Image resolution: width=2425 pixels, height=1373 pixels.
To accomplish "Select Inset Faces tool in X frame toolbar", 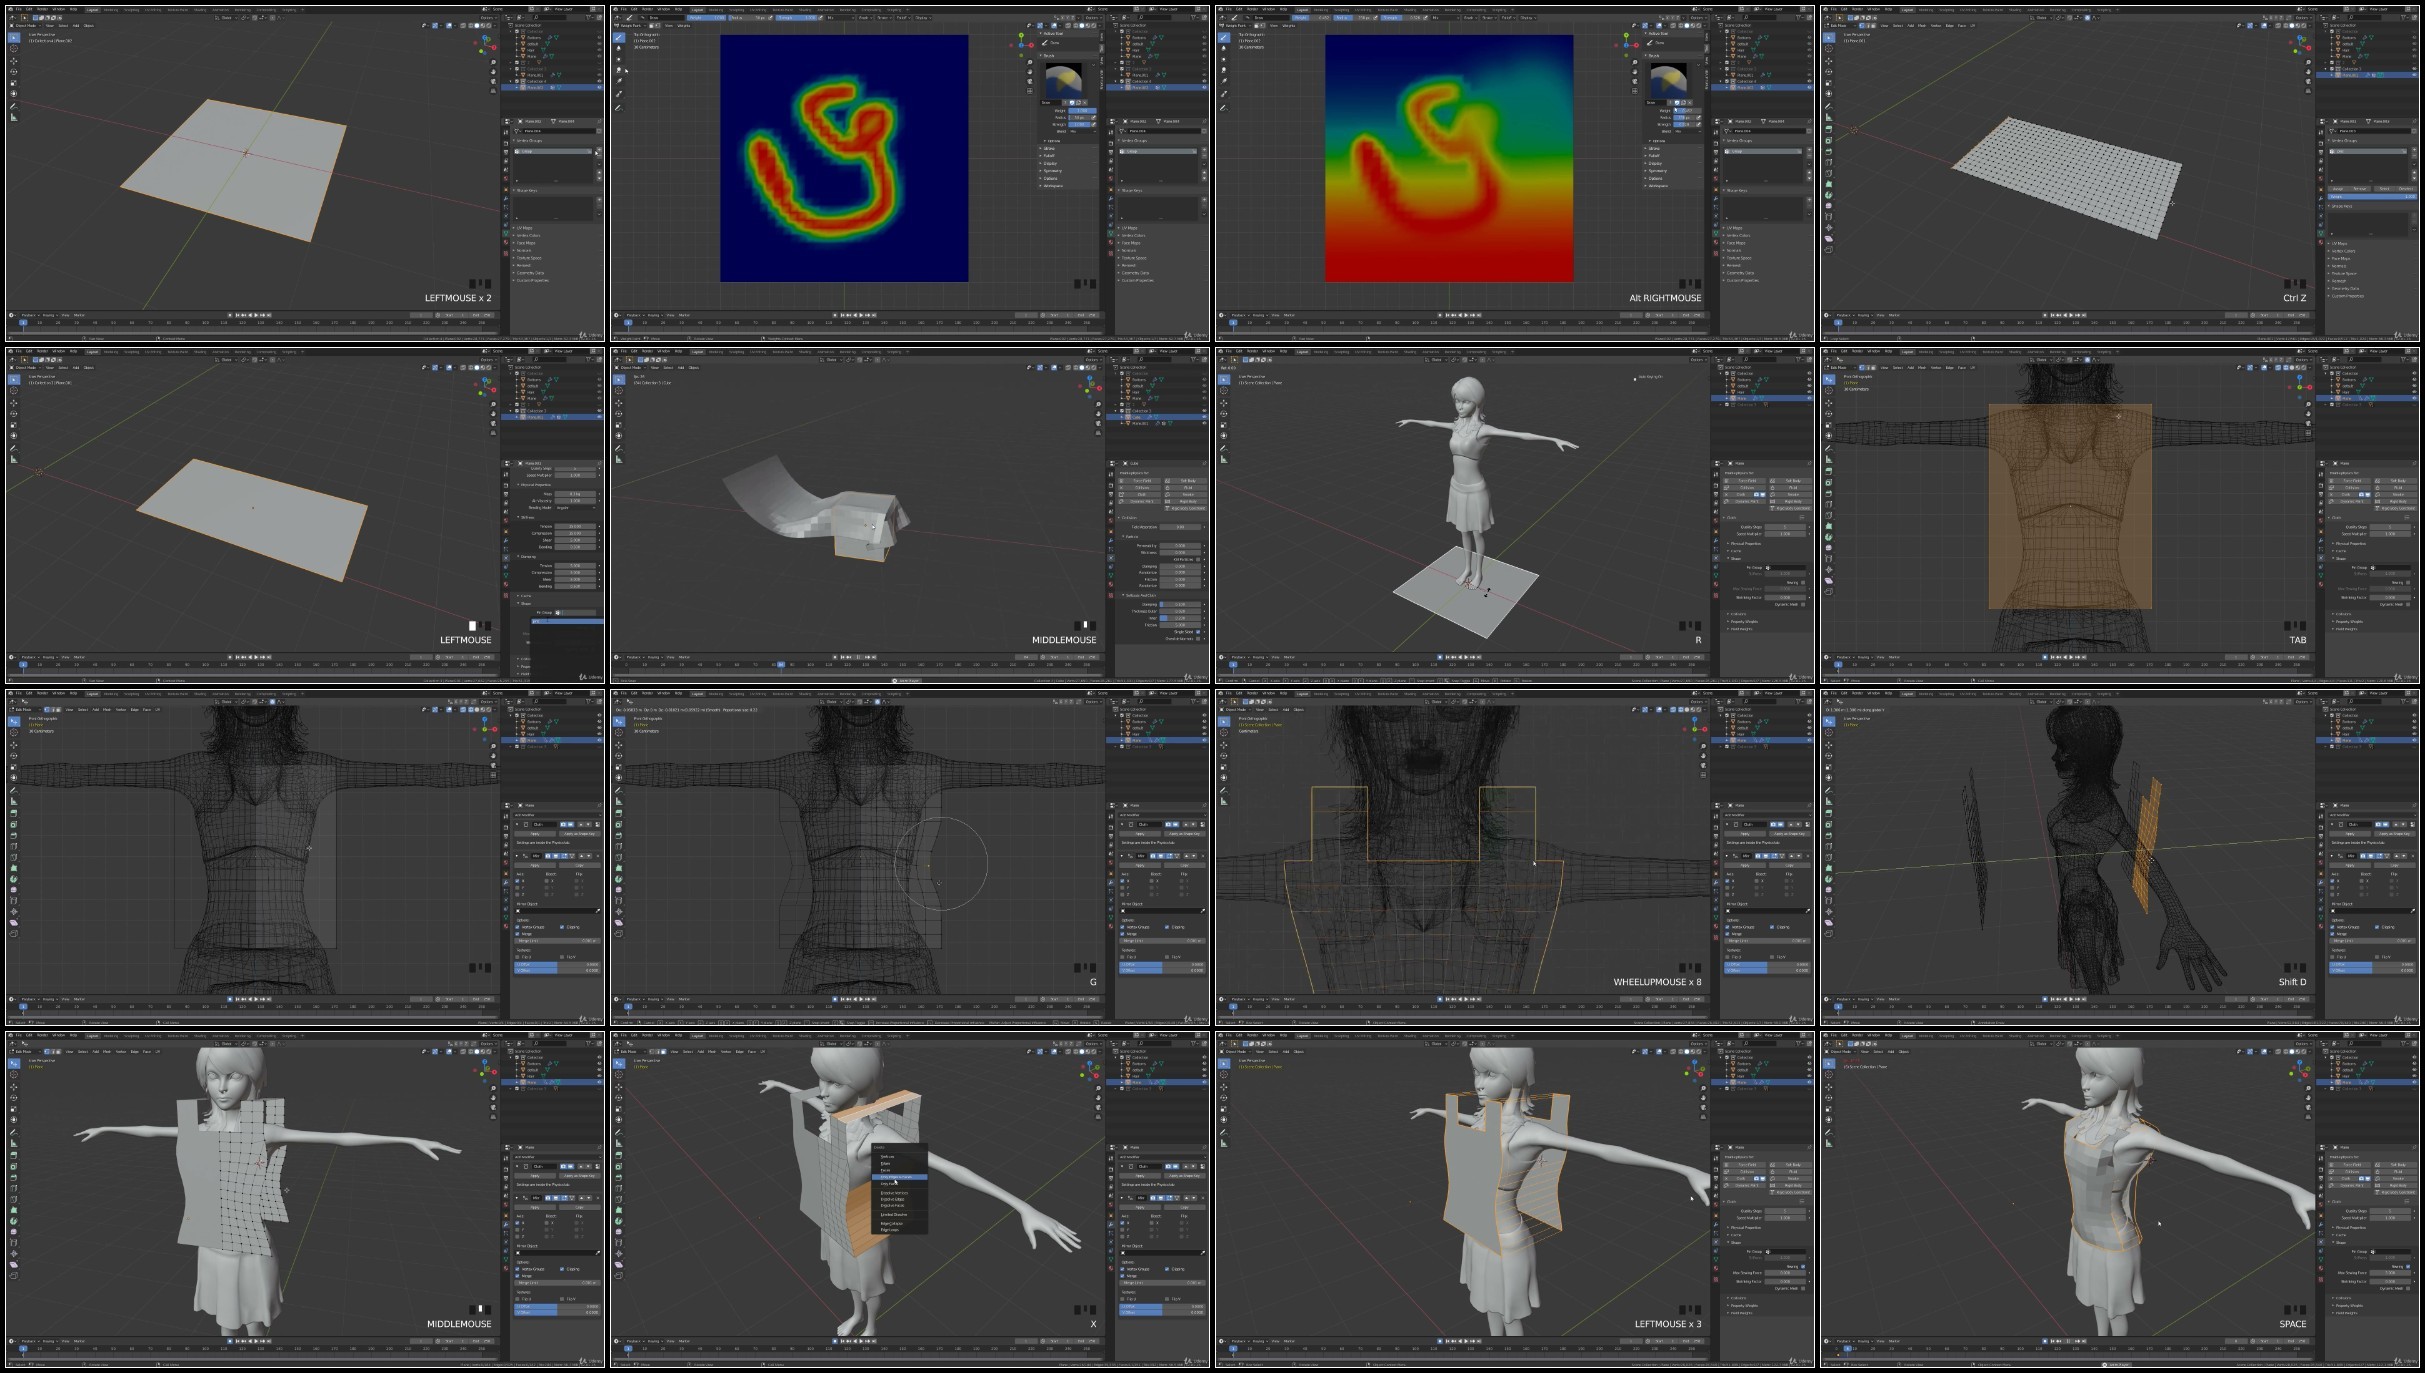I will pyautogui.click(x=619, y=1166).
